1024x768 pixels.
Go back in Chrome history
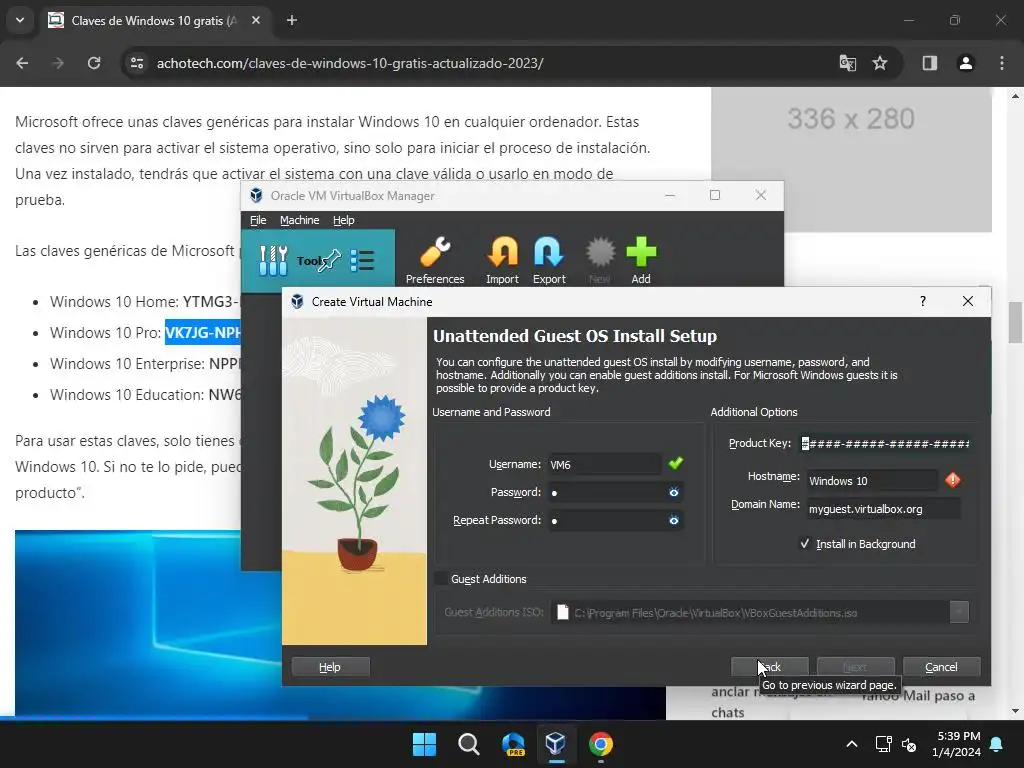[x=22, y=63]
